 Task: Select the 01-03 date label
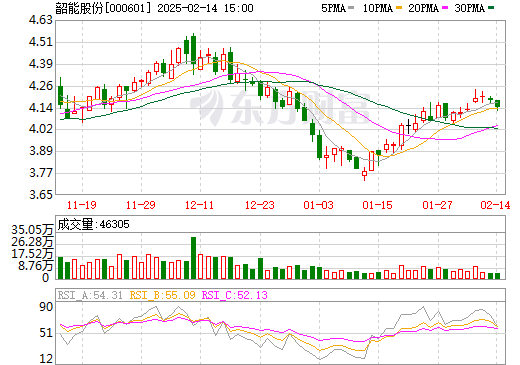click(x=318, y=205)
